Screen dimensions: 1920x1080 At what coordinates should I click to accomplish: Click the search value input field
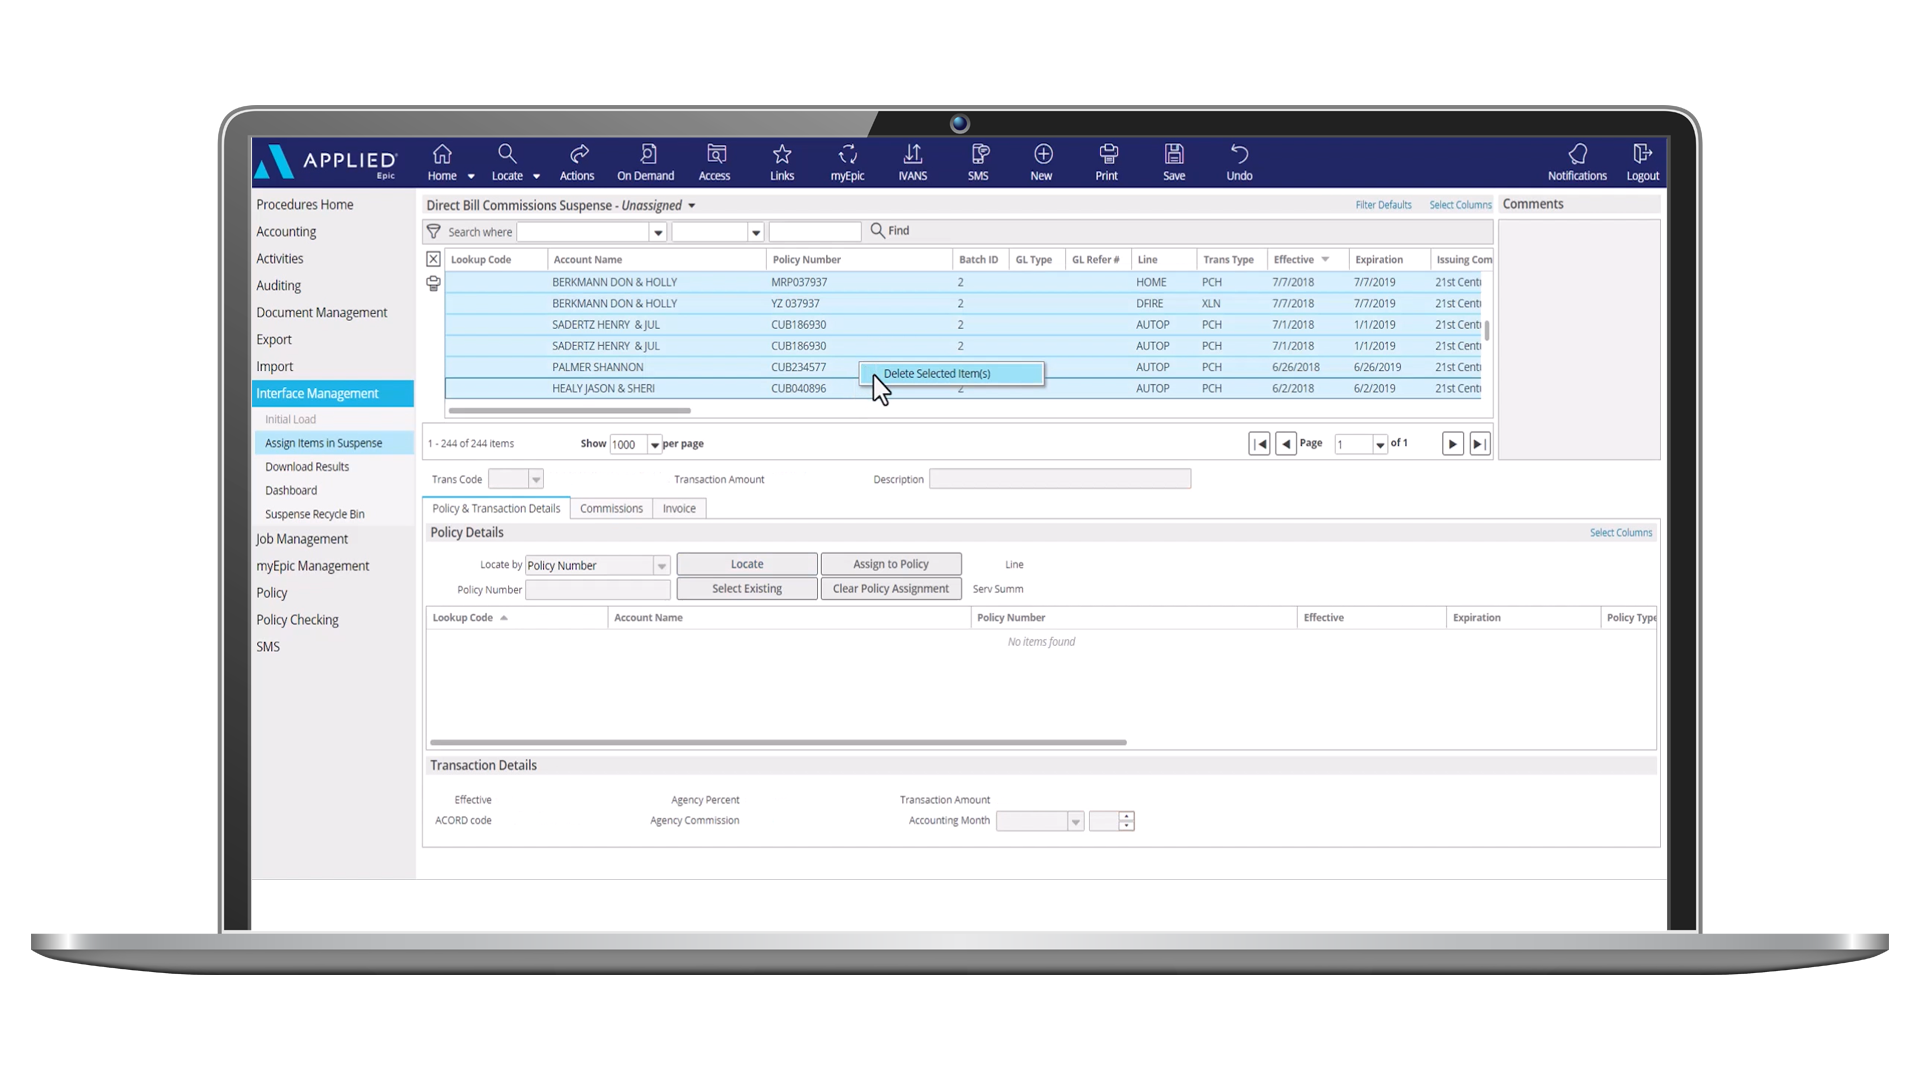815,232
